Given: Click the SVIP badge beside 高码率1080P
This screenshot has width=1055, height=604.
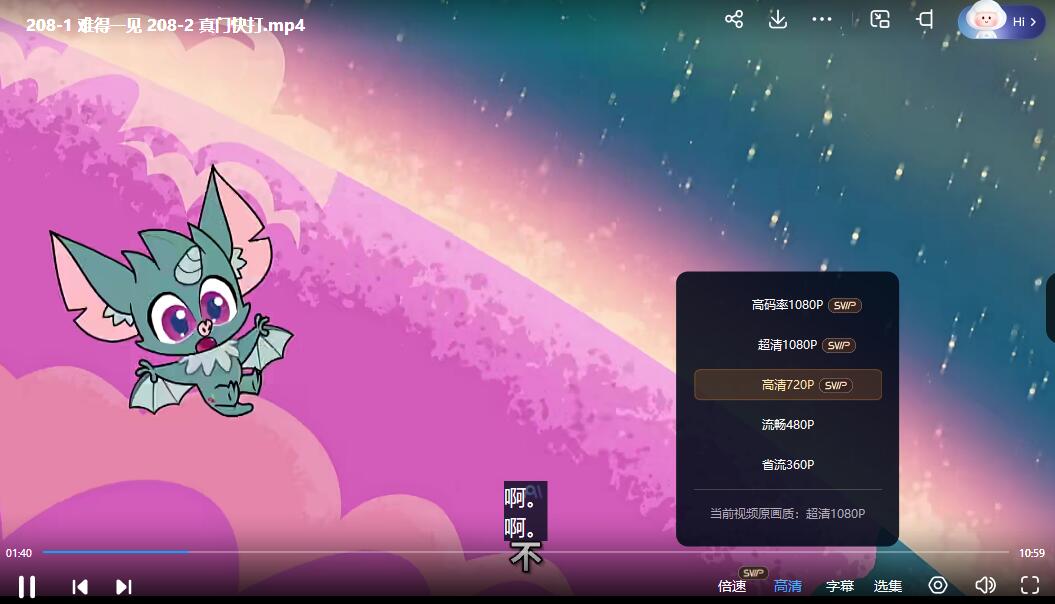Looking at the screenshot, I should tap(844, 305).
